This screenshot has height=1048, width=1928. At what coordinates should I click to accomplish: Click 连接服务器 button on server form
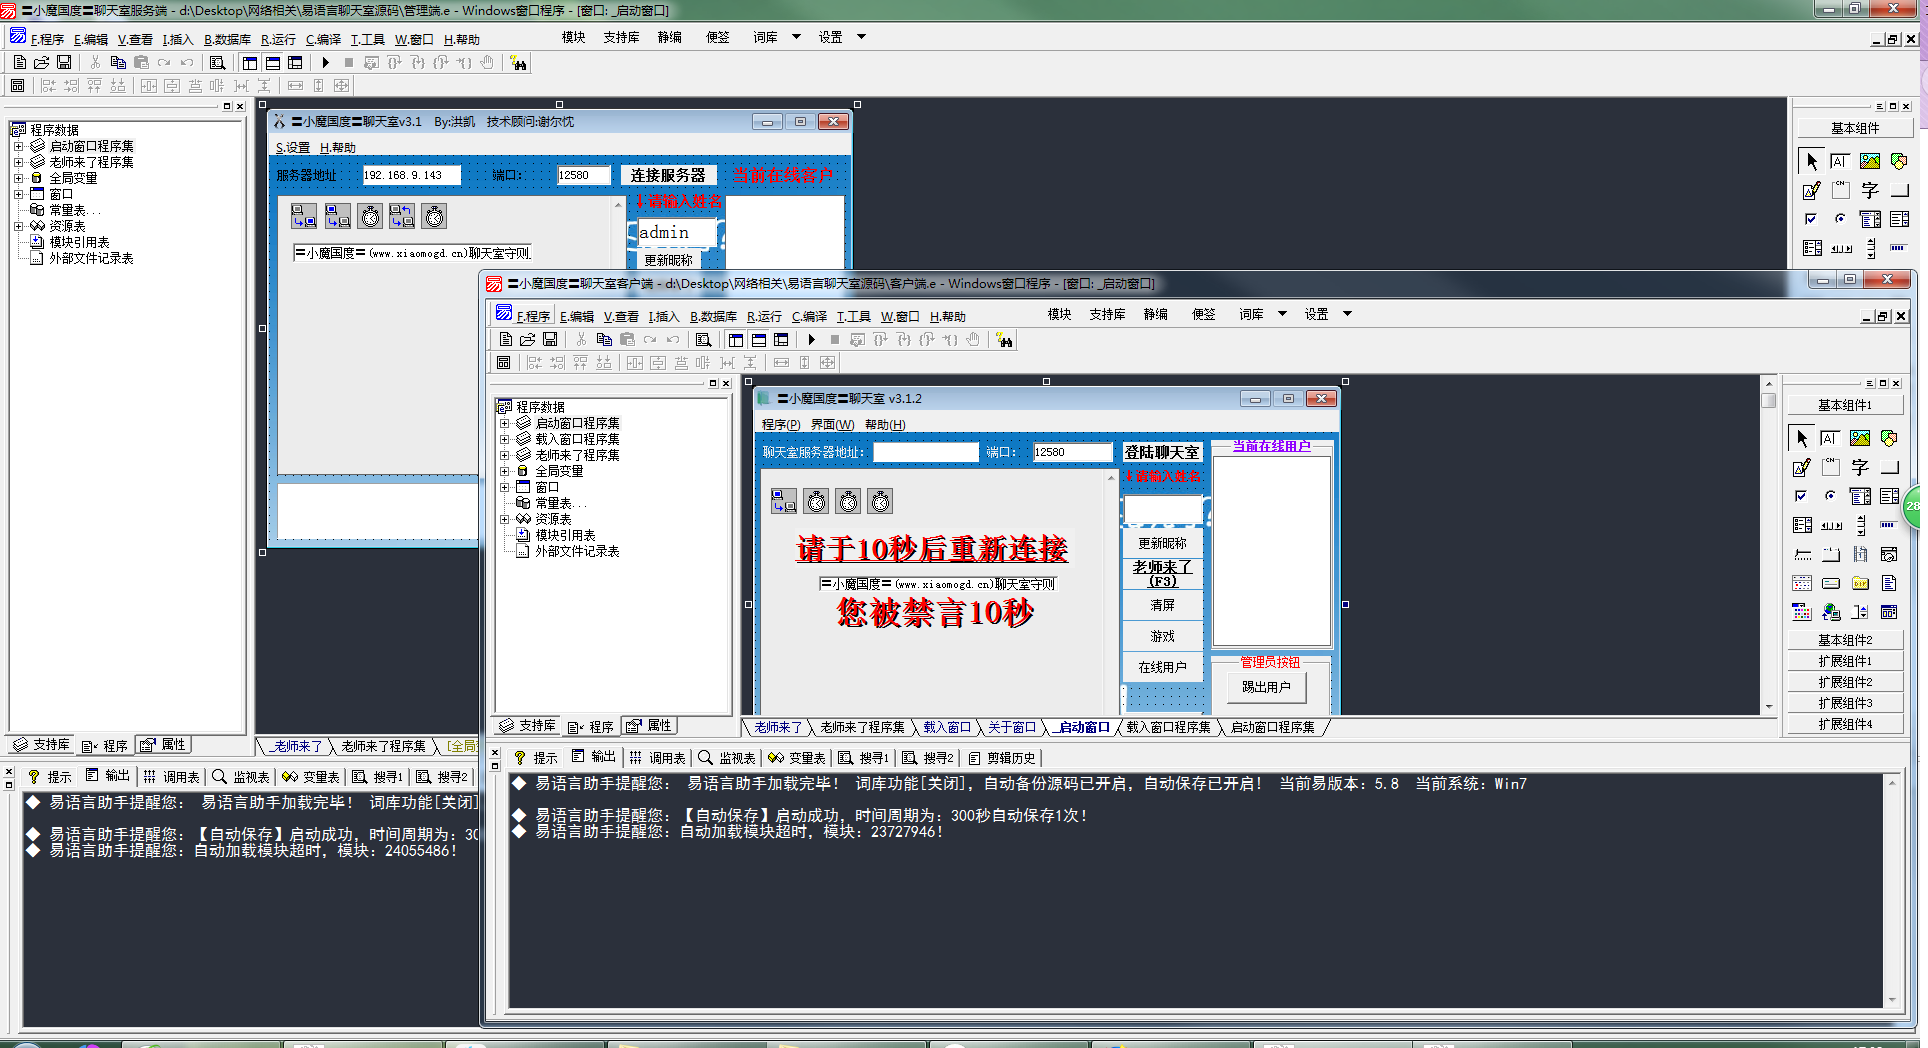pyautogui.click(x=668, y=175)
